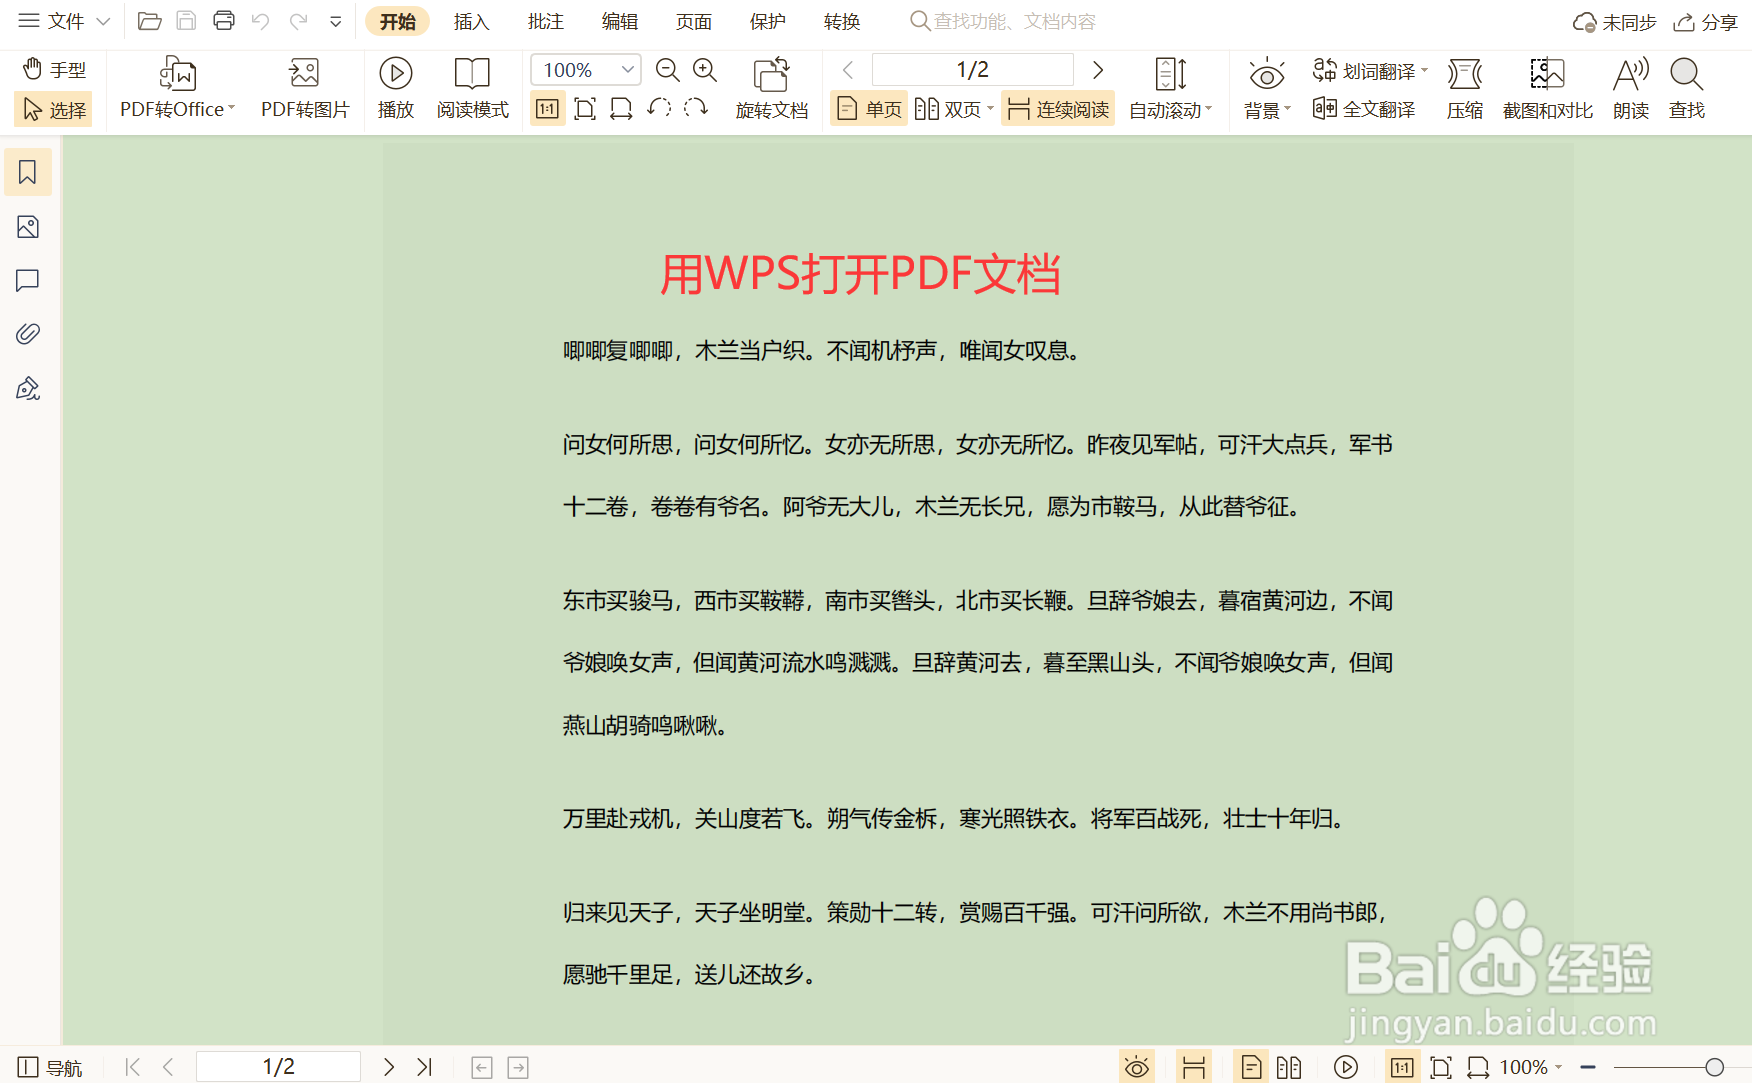Click the save disk icon
The height and width of the screenshot is (1083, 1752).
pos(186,21)
